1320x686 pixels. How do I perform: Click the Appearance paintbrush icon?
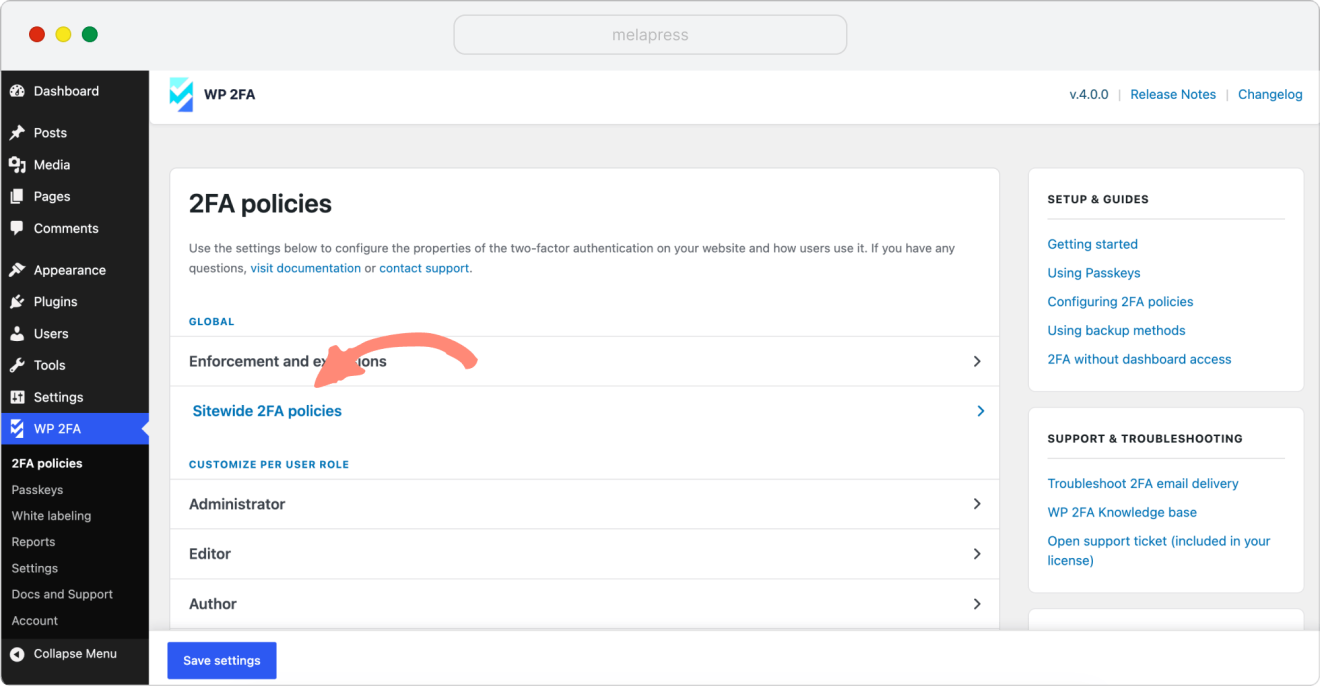pos(17,270)
